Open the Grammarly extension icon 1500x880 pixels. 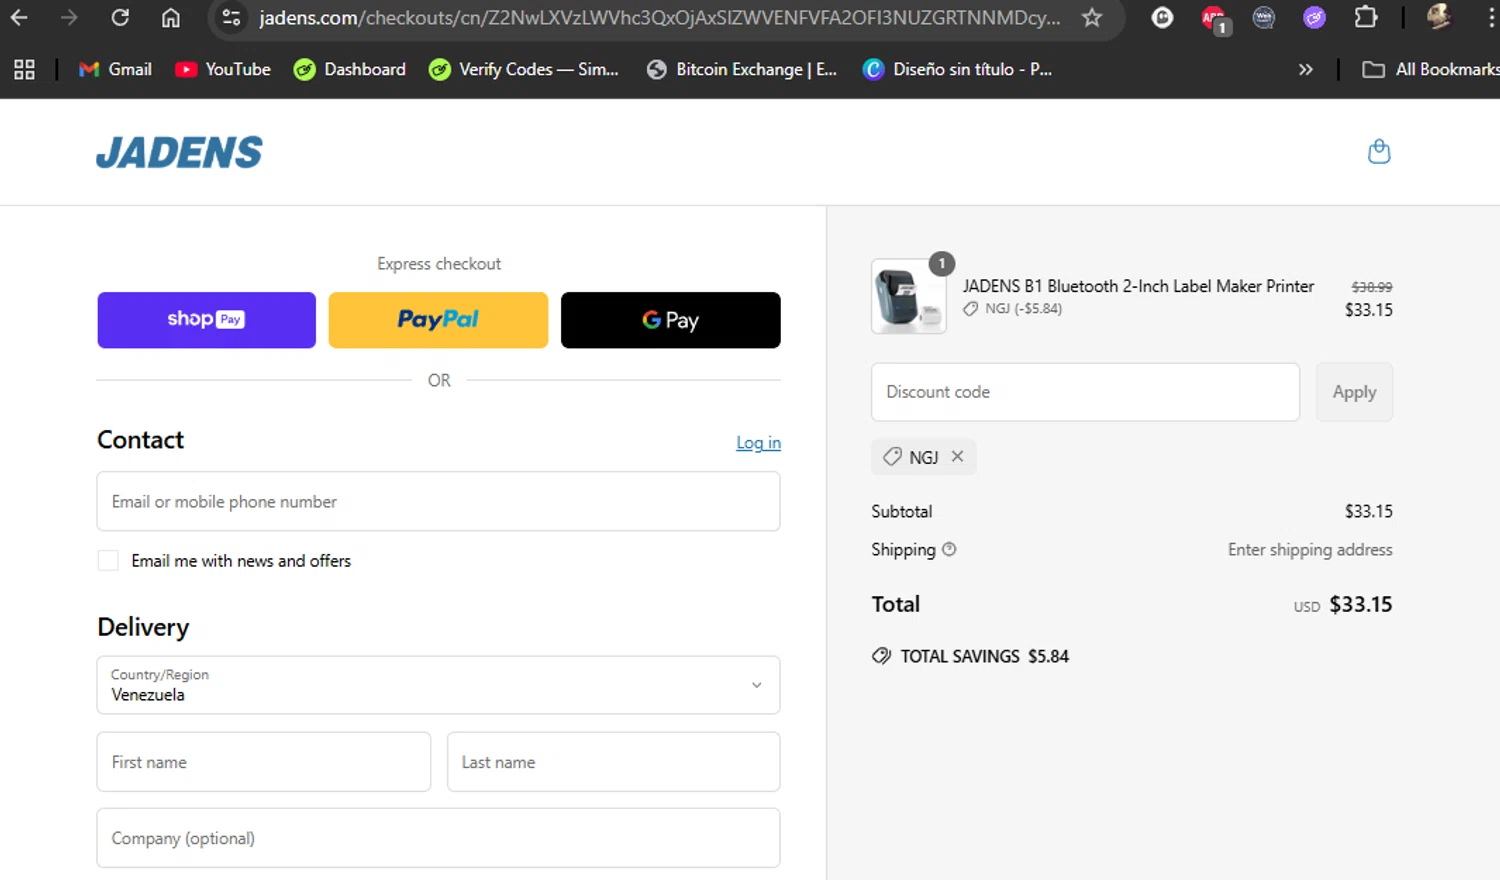(1162, 17)
